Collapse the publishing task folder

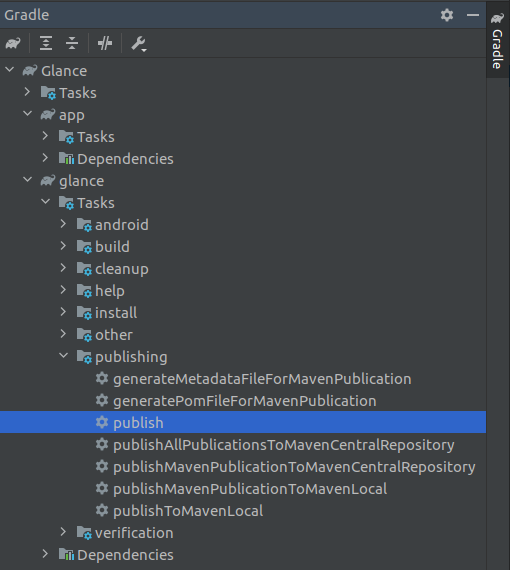click(x=64, y=356)
